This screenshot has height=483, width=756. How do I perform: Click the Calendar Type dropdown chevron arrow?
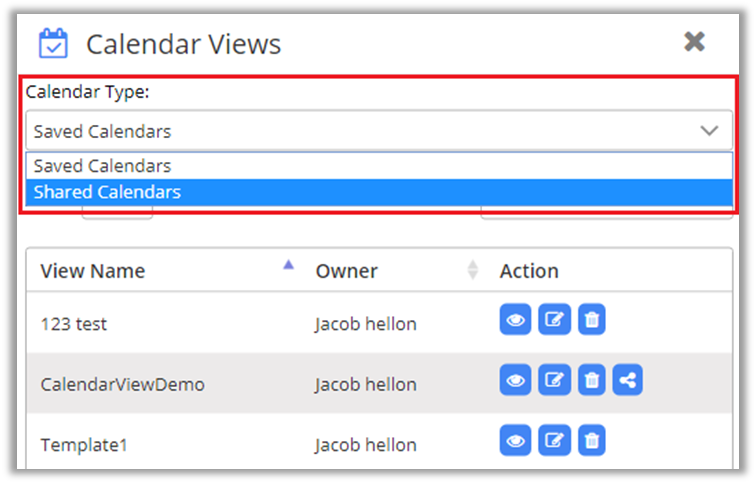(x=709, y=131)
